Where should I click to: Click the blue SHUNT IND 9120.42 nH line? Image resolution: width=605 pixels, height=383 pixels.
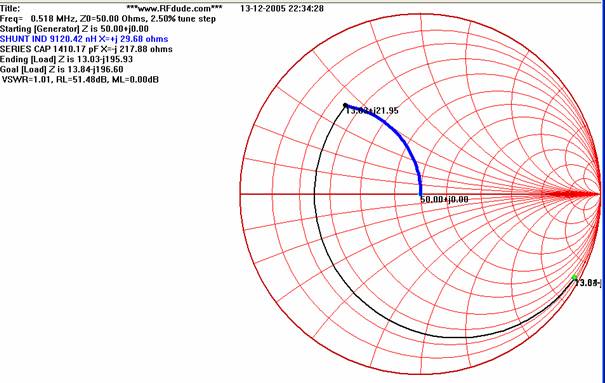point(84,39)
